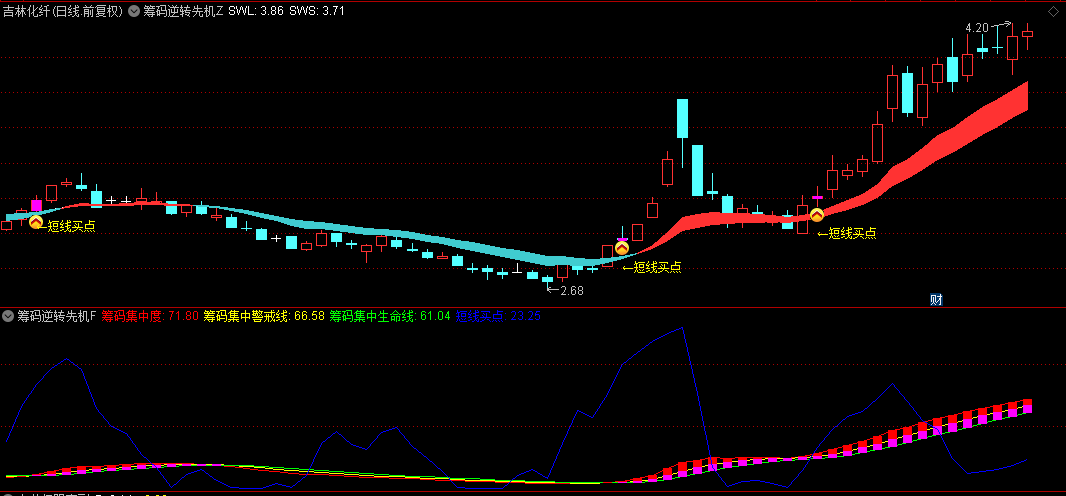The image size is (1066, 496).
Task: Click the 4.20 highest price label
Action: pyautogui.click(x=977, y=28)
